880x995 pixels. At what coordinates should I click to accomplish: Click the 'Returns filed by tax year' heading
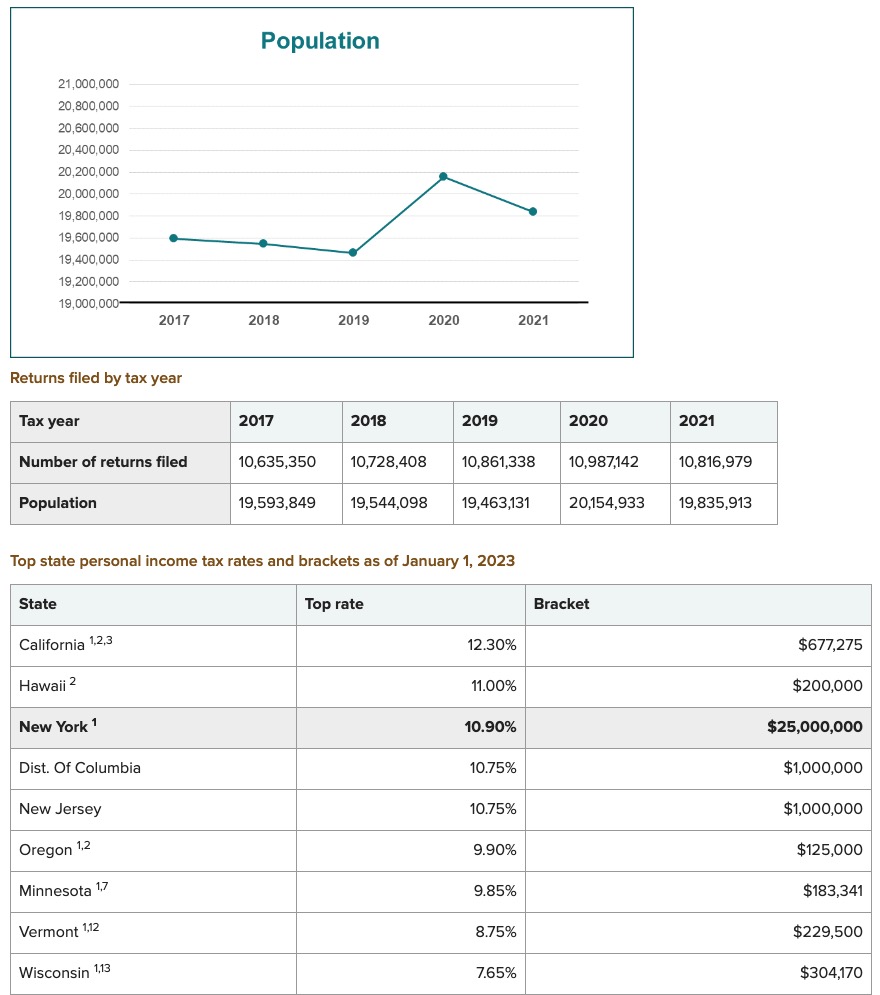[96, 378]
